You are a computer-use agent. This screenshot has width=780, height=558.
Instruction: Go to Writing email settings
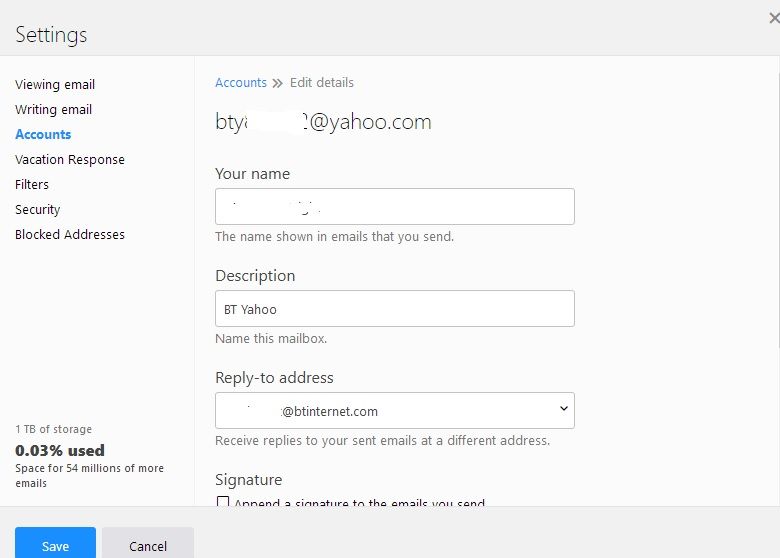[x=53, y=110]
